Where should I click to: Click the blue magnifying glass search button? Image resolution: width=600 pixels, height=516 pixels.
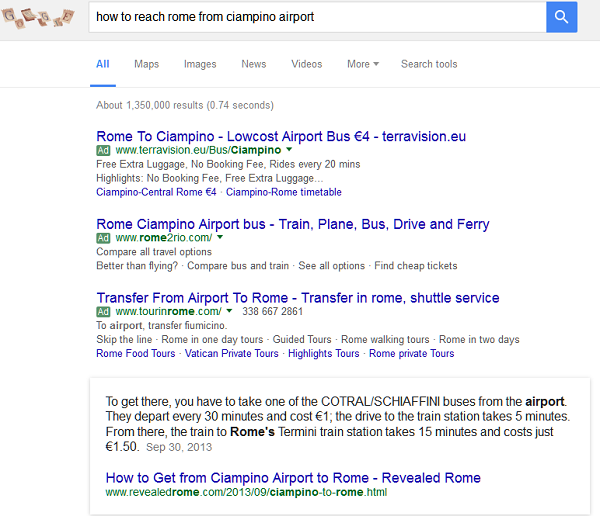click(x=561, y=17)
